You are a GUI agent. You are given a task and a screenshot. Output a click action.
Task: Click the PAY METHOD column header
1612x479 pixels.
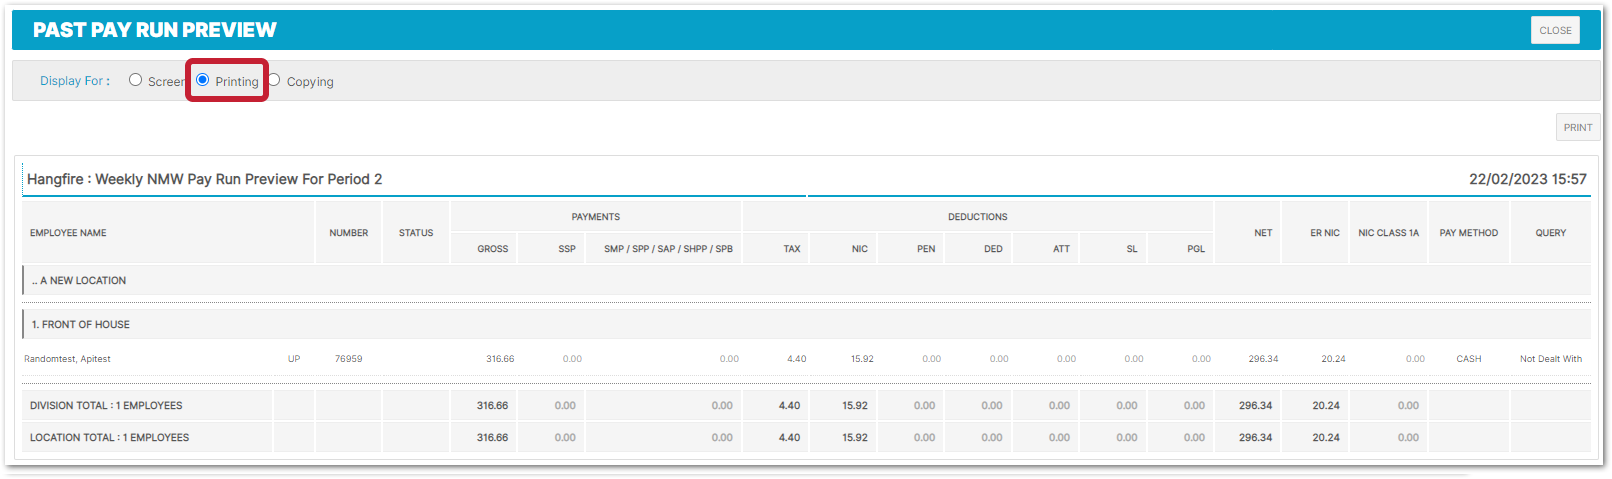coord(1468,233)
